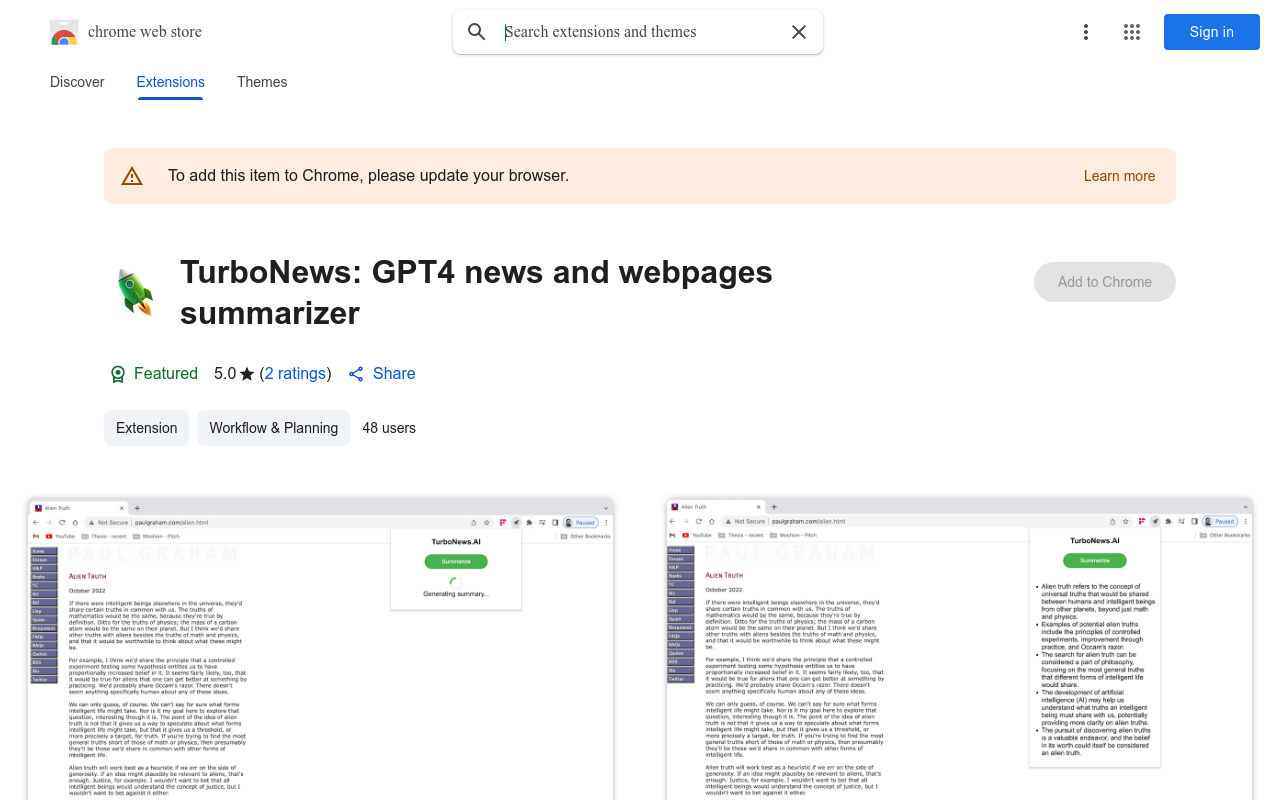Viewport: 1280px width, 800px height.
Task: Click the warning triangle icon in the banner
Action: [132, 176]
